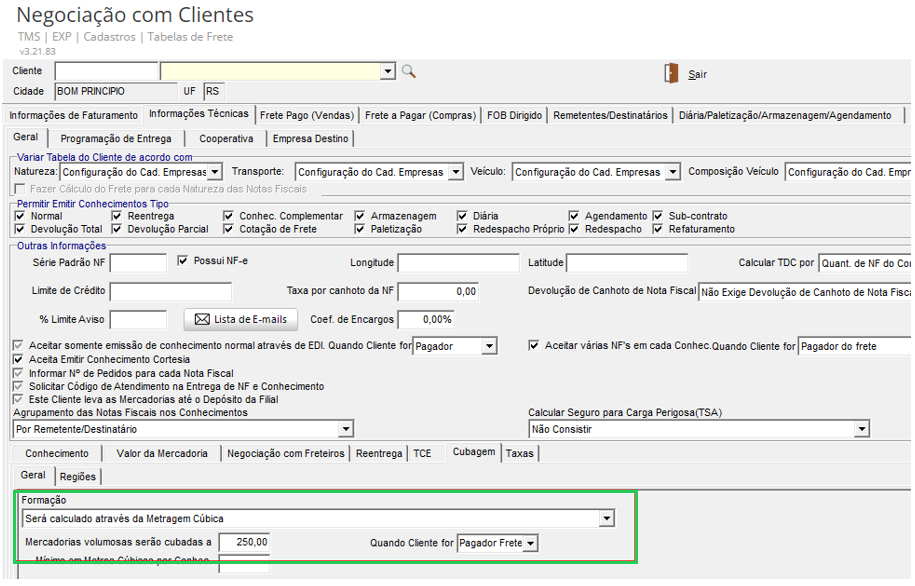Open the Empresa Destino tab

point(310,139)
